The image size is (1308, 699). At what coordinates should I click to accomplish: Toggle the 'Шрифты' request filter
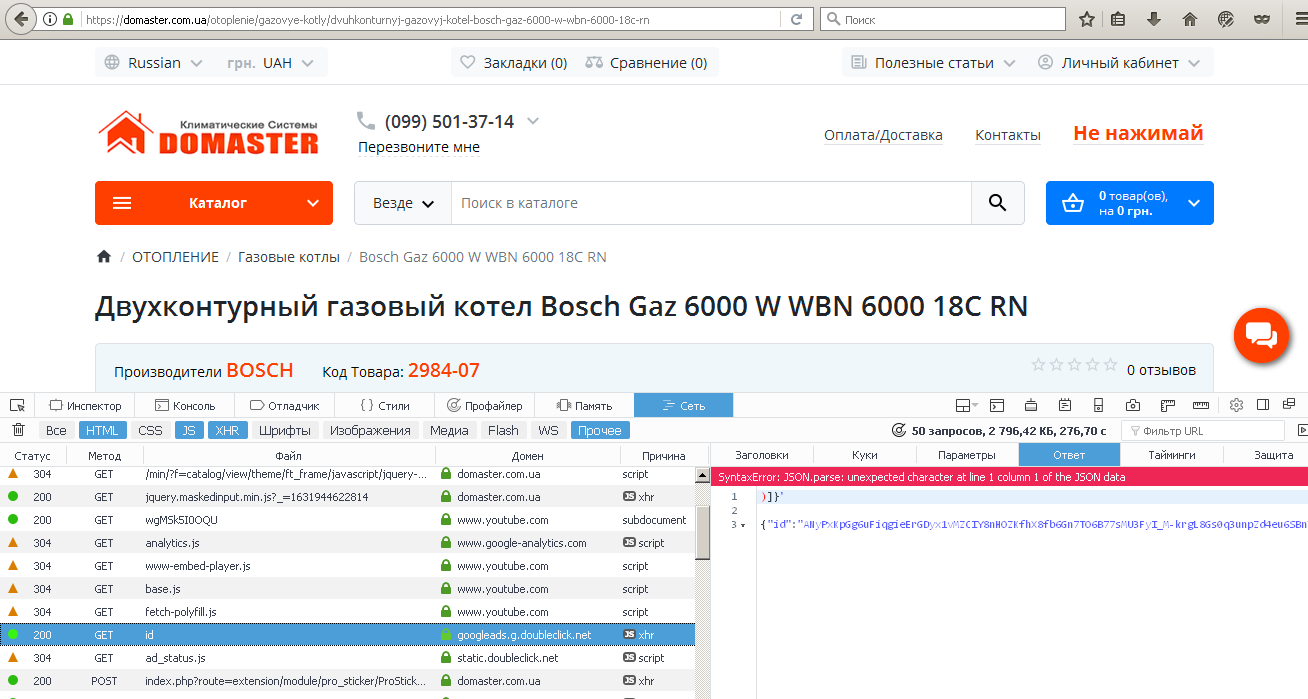tap(285, 430)
